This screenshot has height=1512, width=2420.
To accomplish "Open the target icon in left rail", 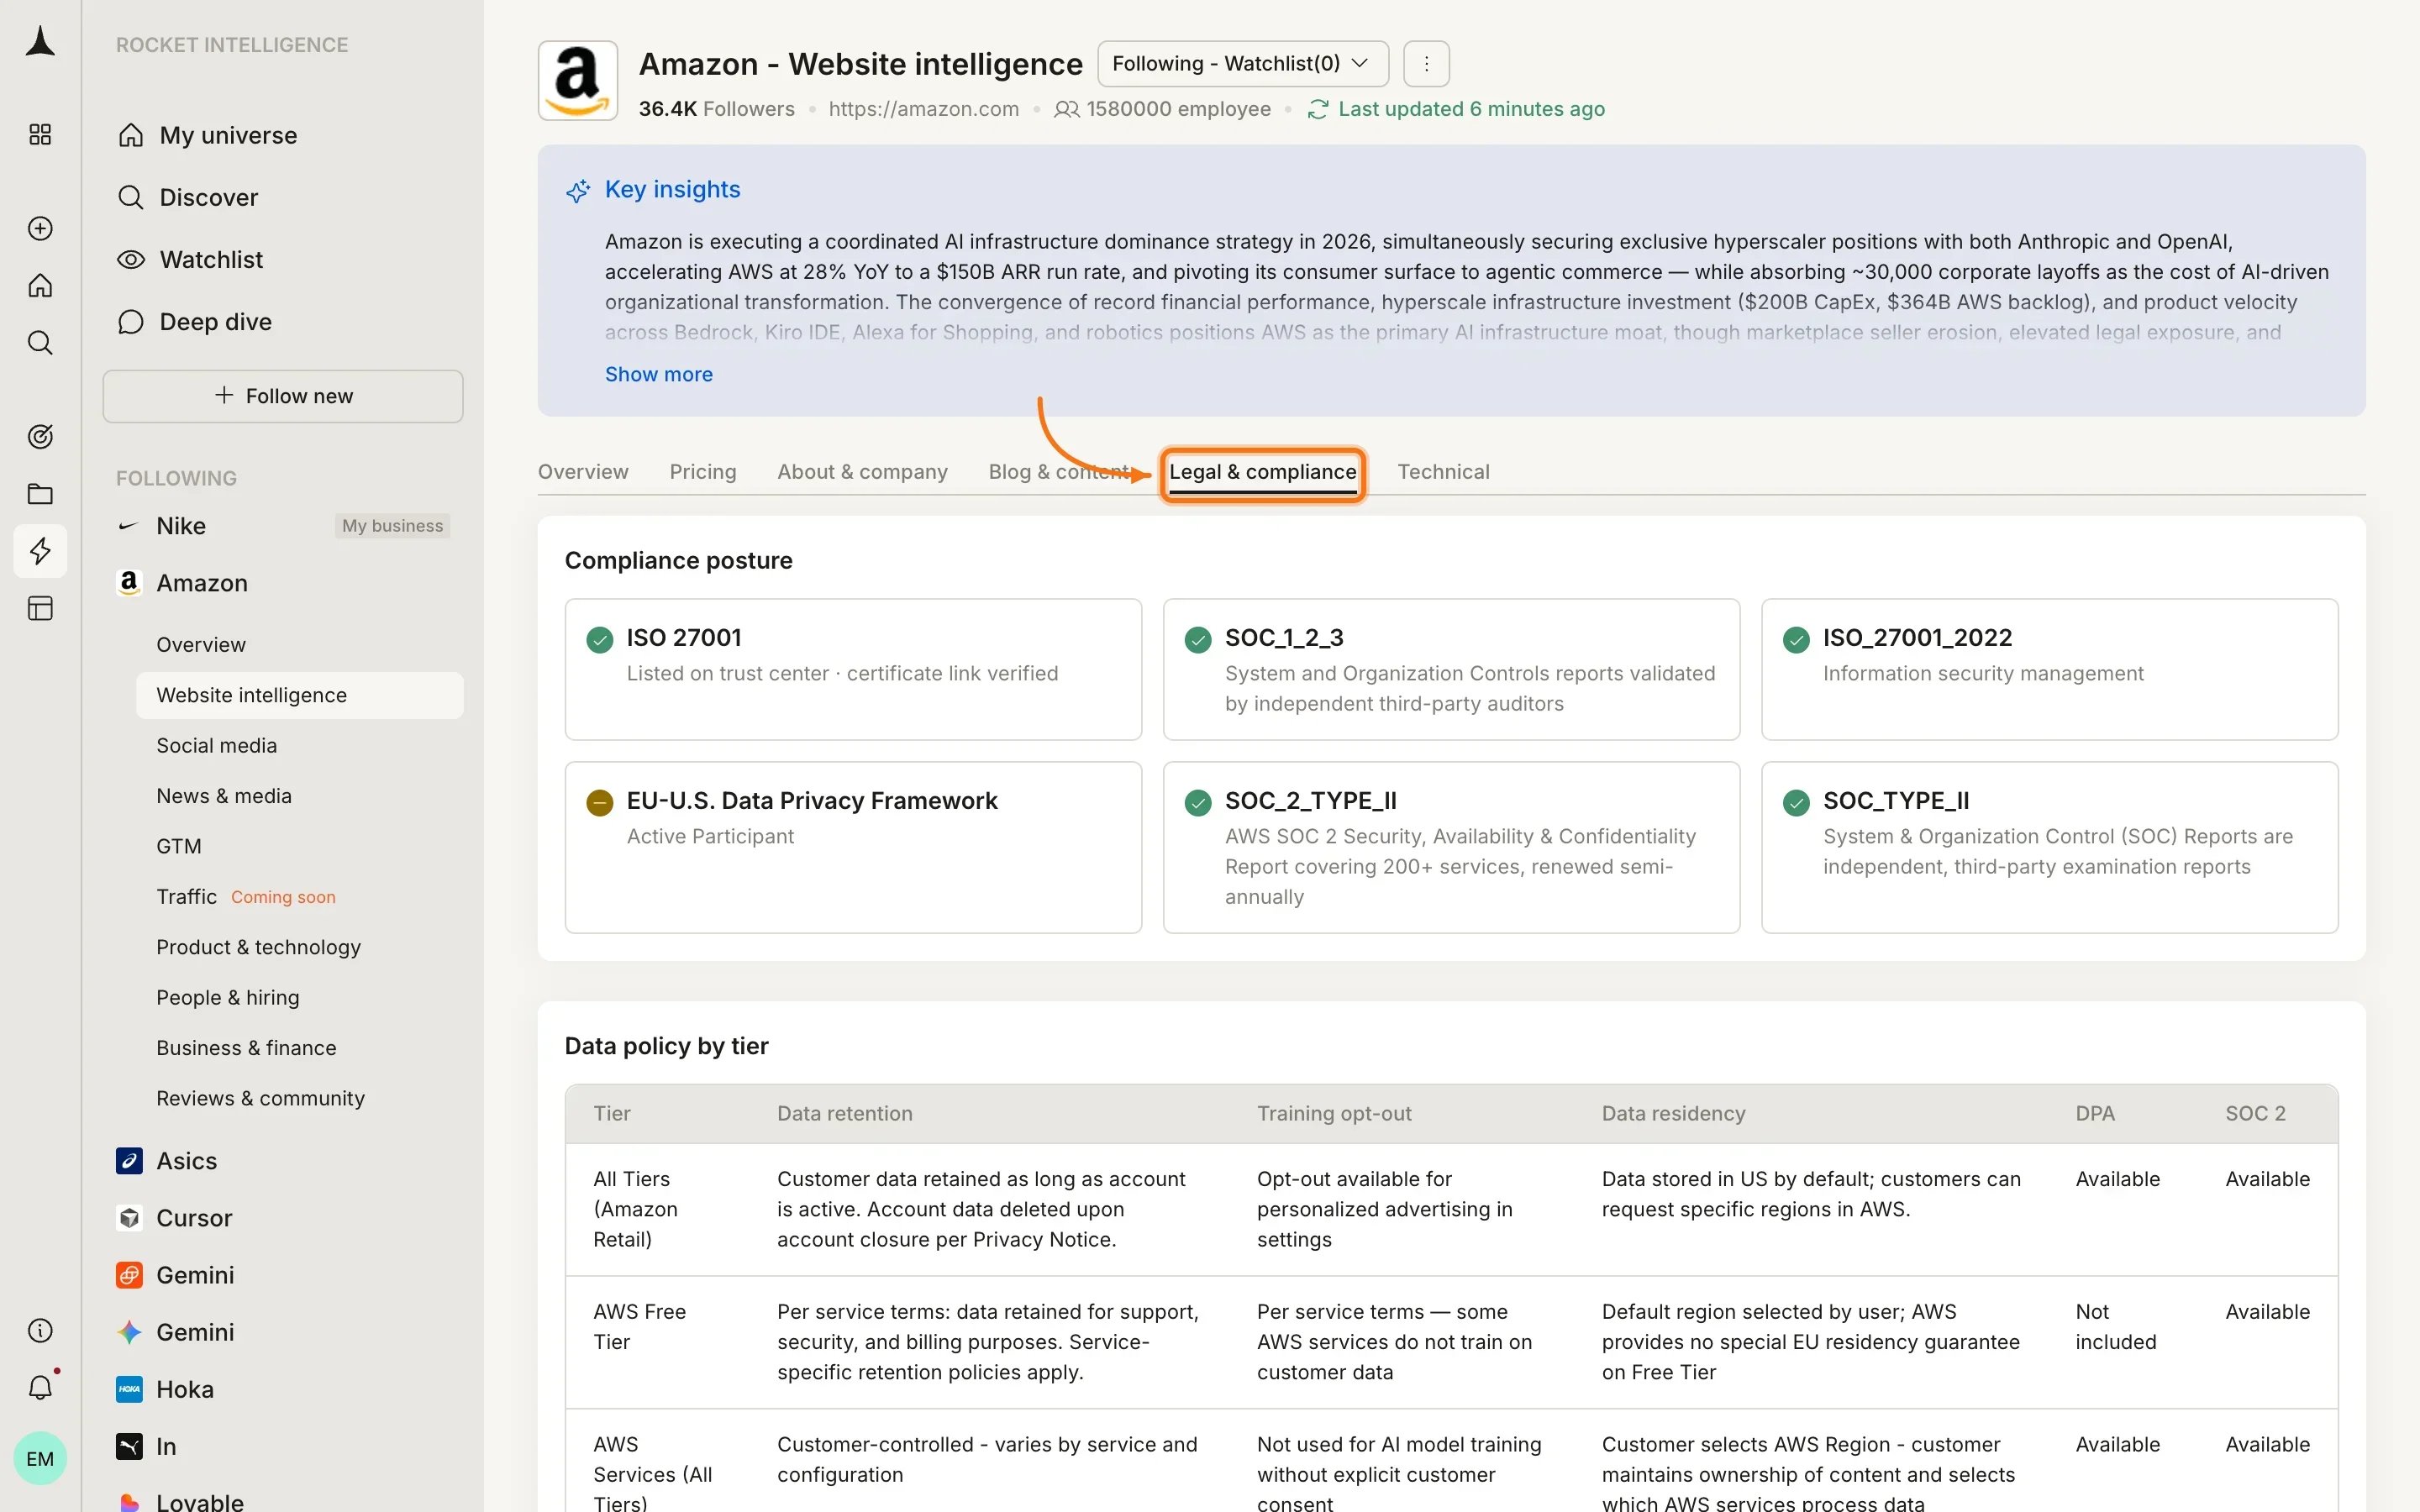I will click(x=40, y=436).
